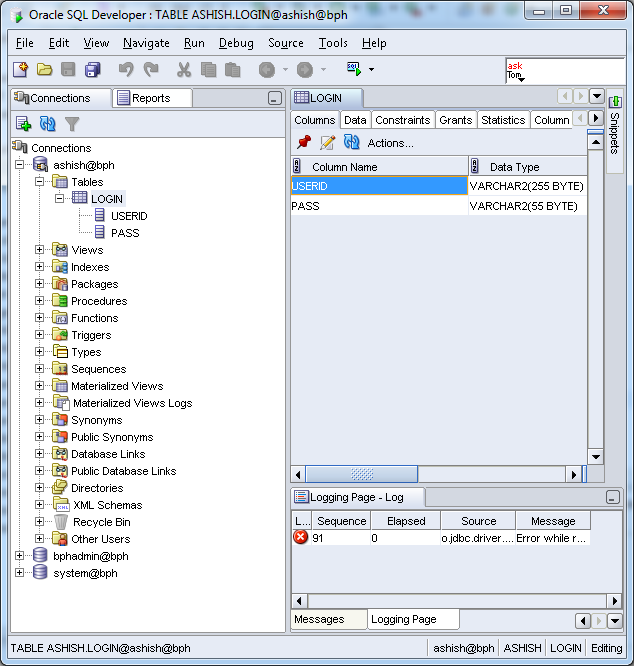Viewport: 634px width, 666px height.
Task: Open the Back history dropdown arrow
Action: point(285,70)
